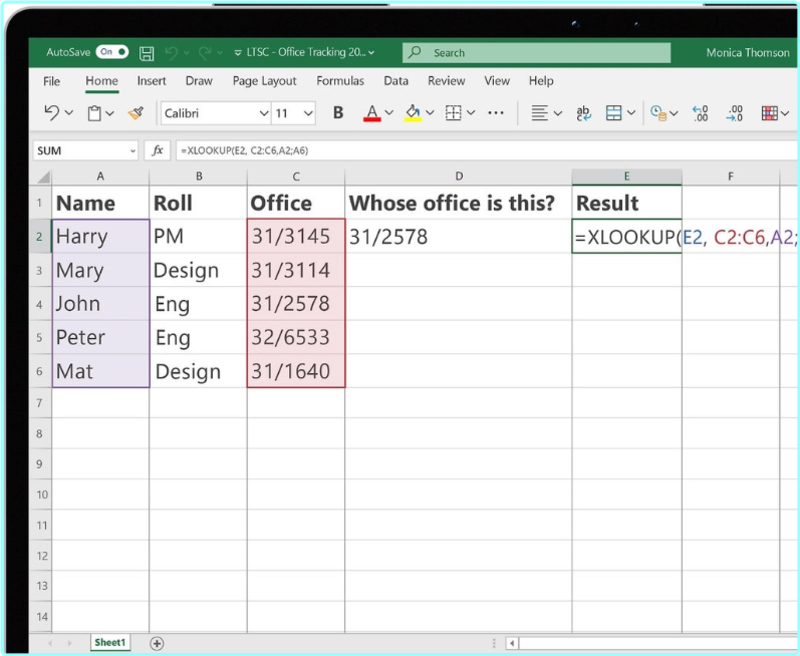Open the Quick Access Toolbar customize arrow
Viewport: 800px width, 656px height.
[238, 53]
